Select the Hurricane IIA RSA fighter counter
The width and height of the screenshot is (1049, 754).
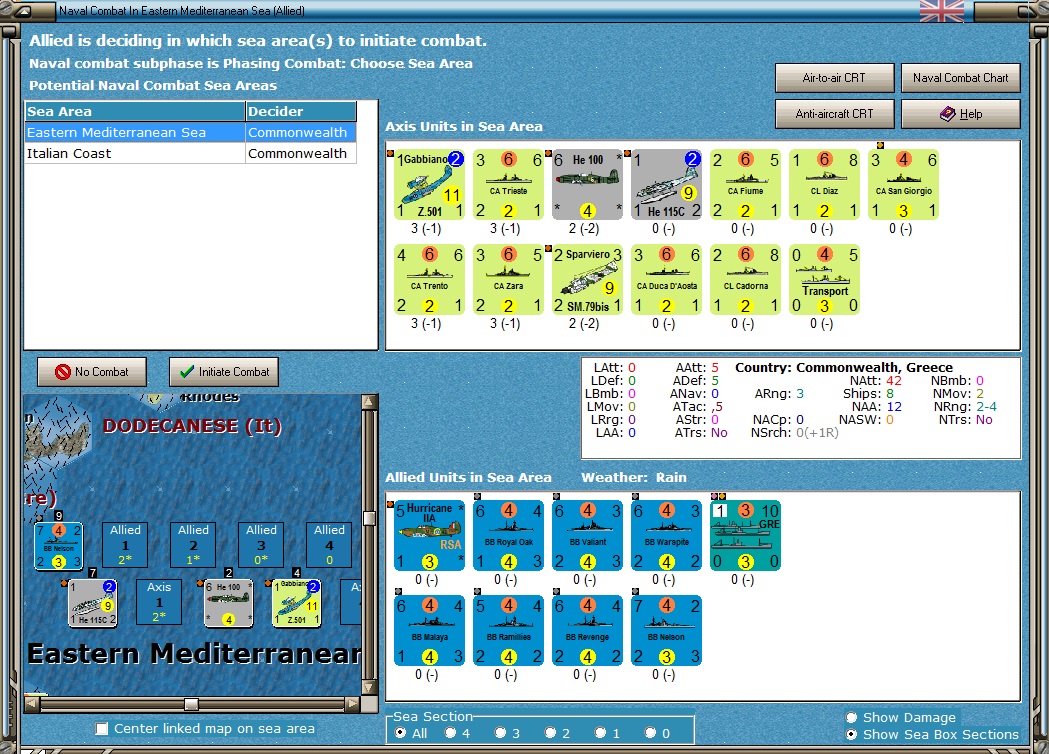click(x=429, y=536)
